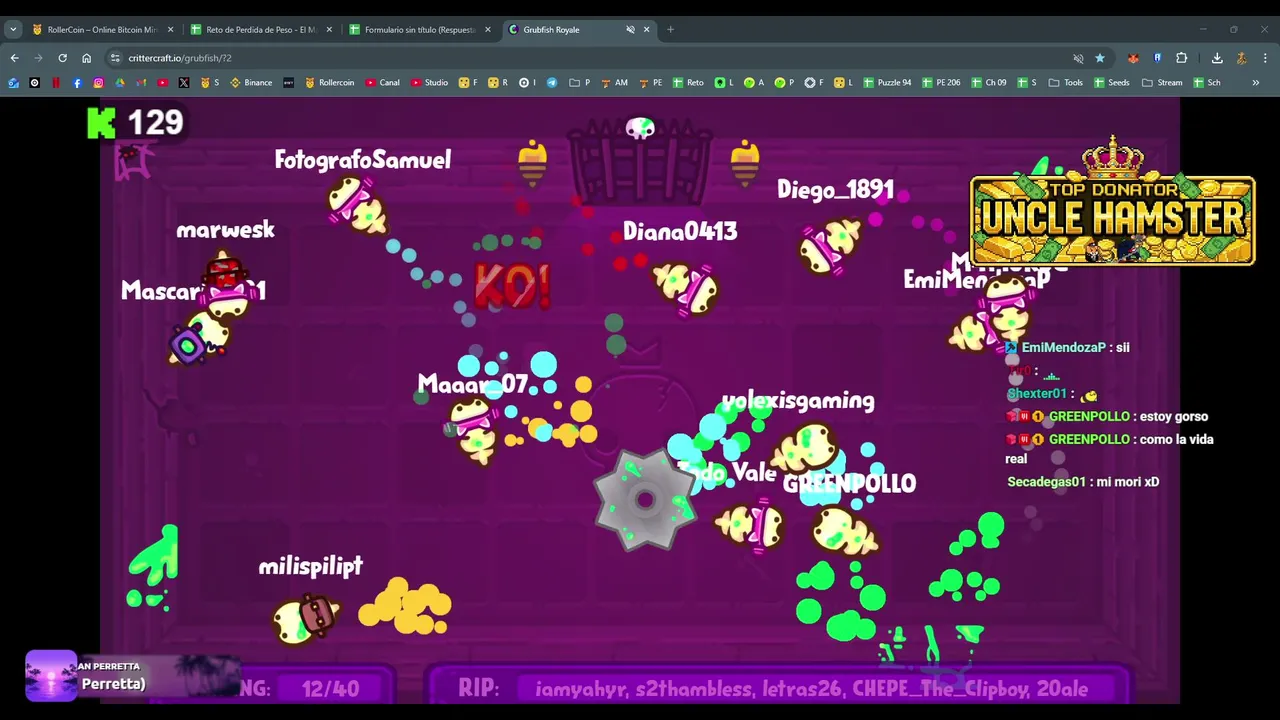Screen dimensions: 1280x720
Task: Open the Instagram bookmark icon
Action: click(x=98, y=83)
